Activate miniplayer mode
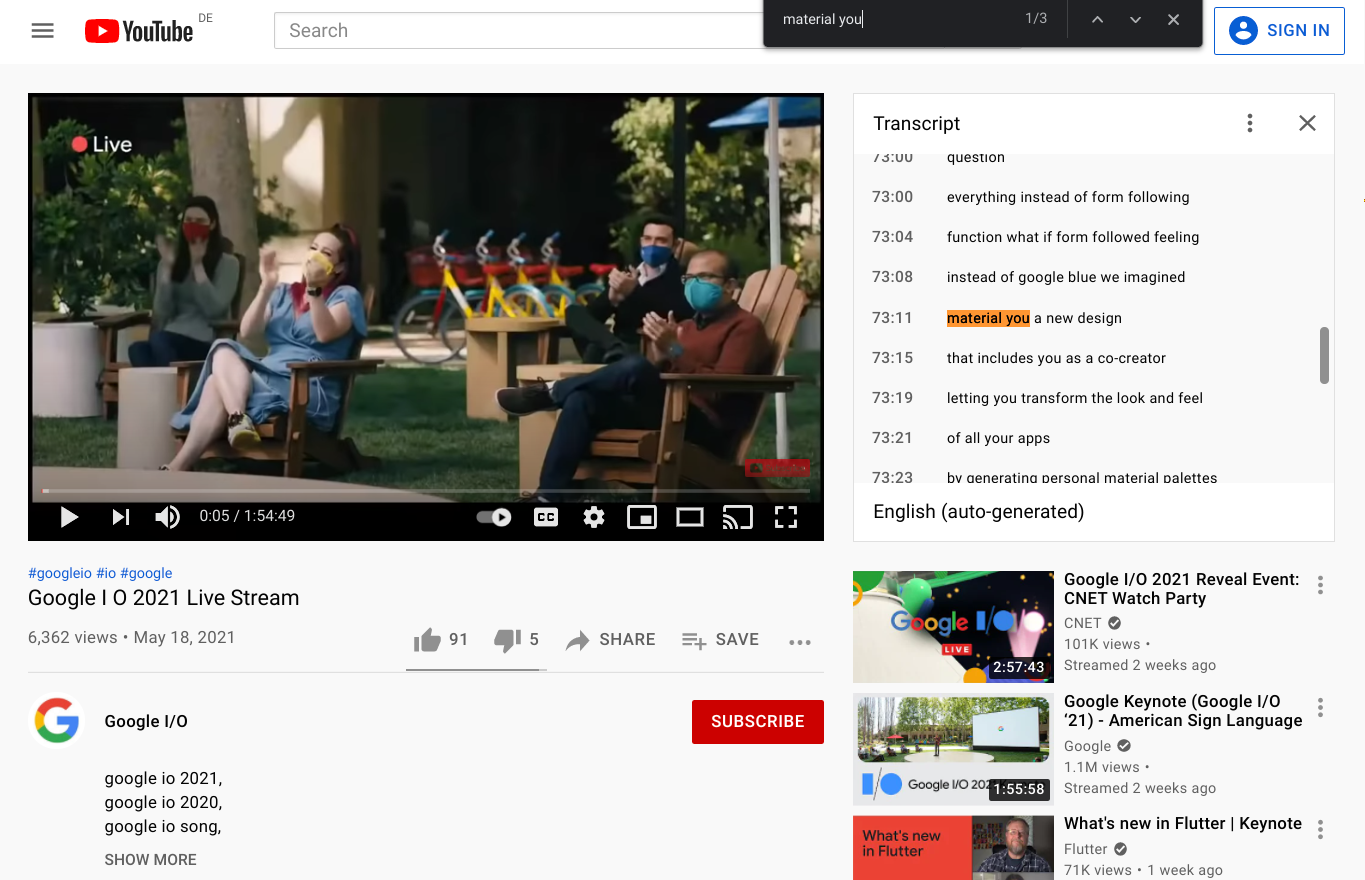Image resolution: width=1365 pixels, height=880 pixels. click(x=642, y=517)
